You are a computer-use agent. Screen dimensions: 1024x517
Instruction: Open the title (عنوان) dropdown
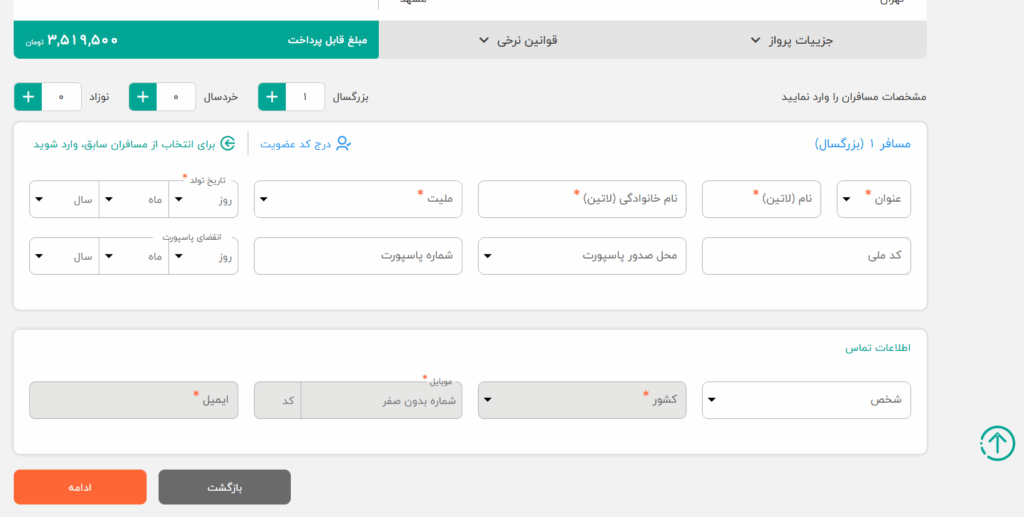[x=873, y=199]
